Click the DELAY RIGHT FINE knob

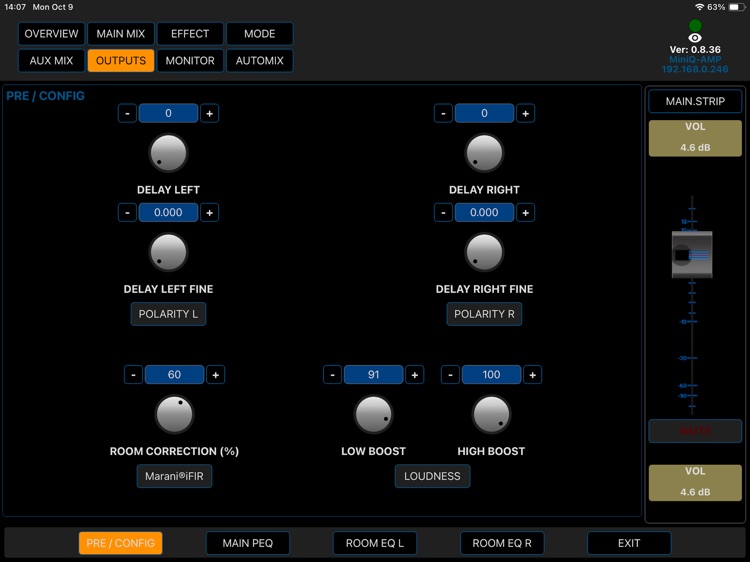[x=485, y=252]
